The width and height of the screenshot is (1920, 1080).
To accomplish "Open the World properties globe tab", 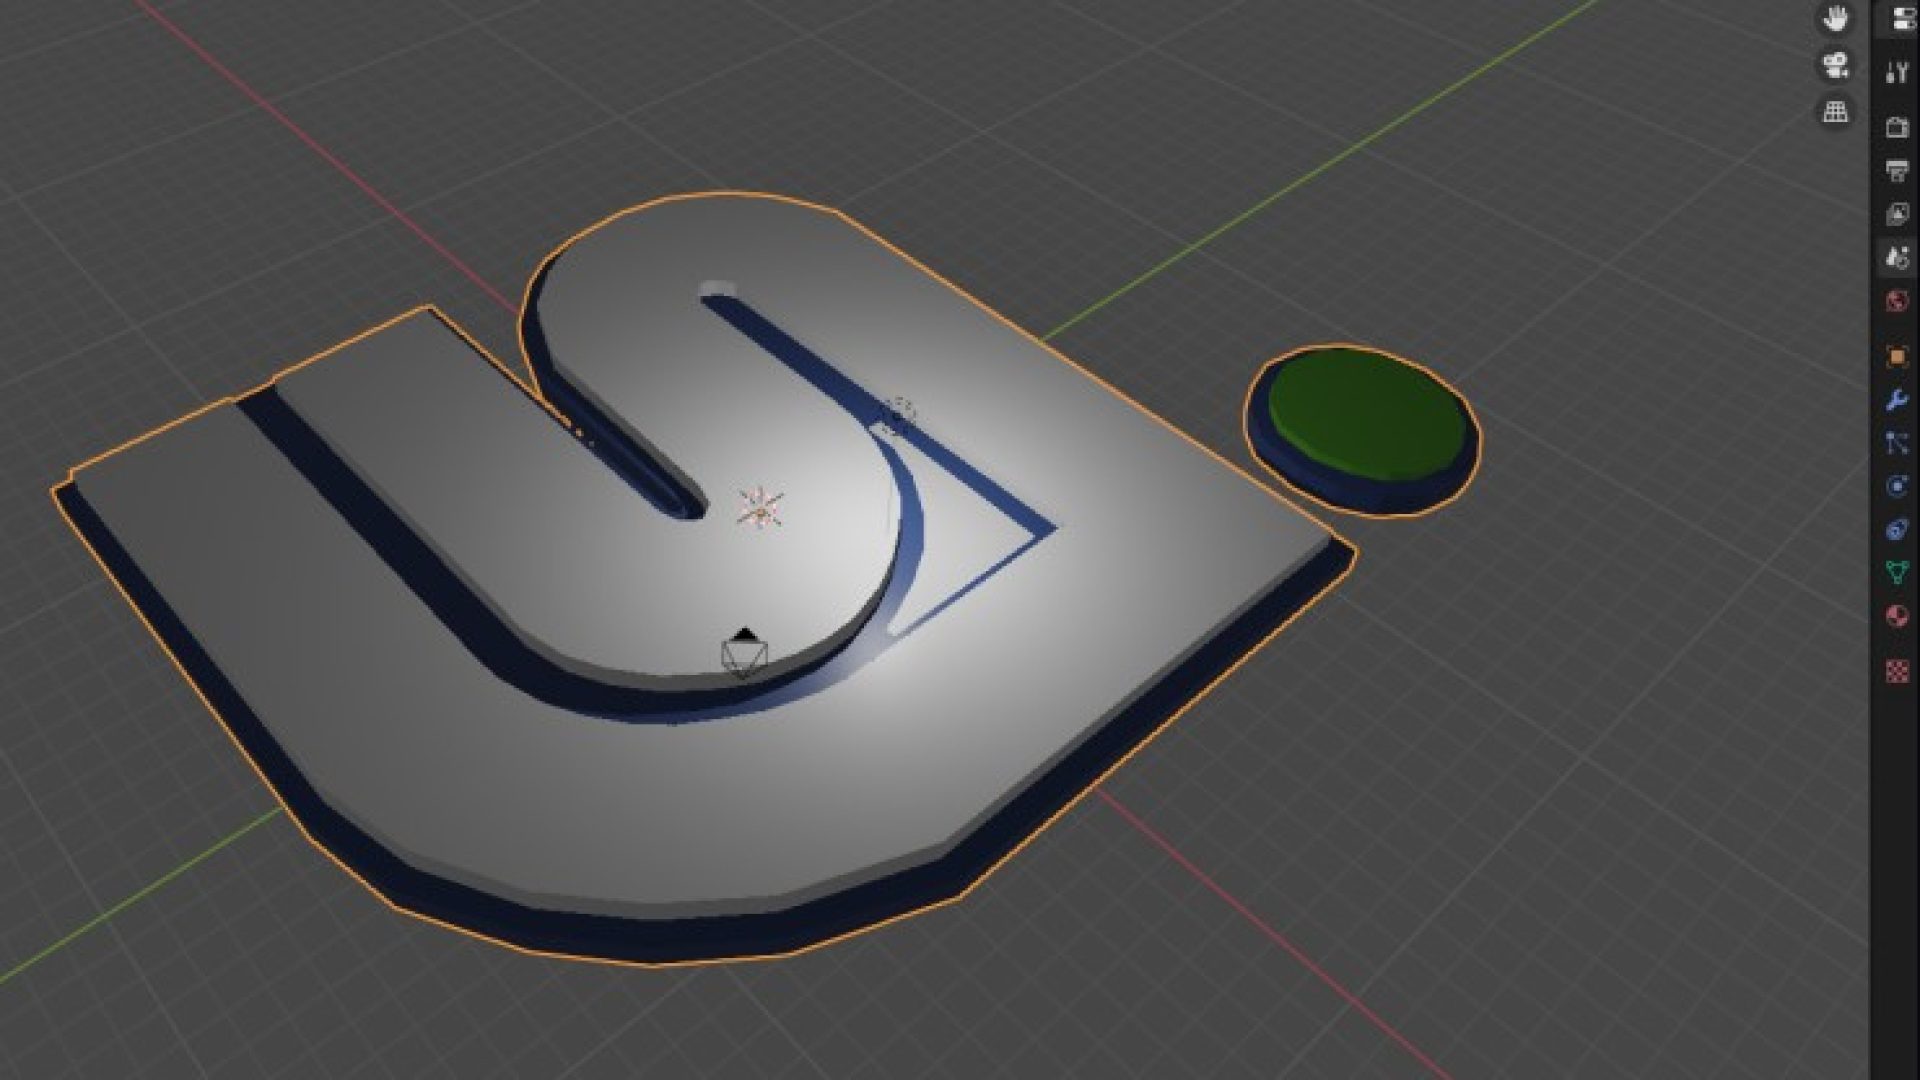I will tap(1897, 301).
